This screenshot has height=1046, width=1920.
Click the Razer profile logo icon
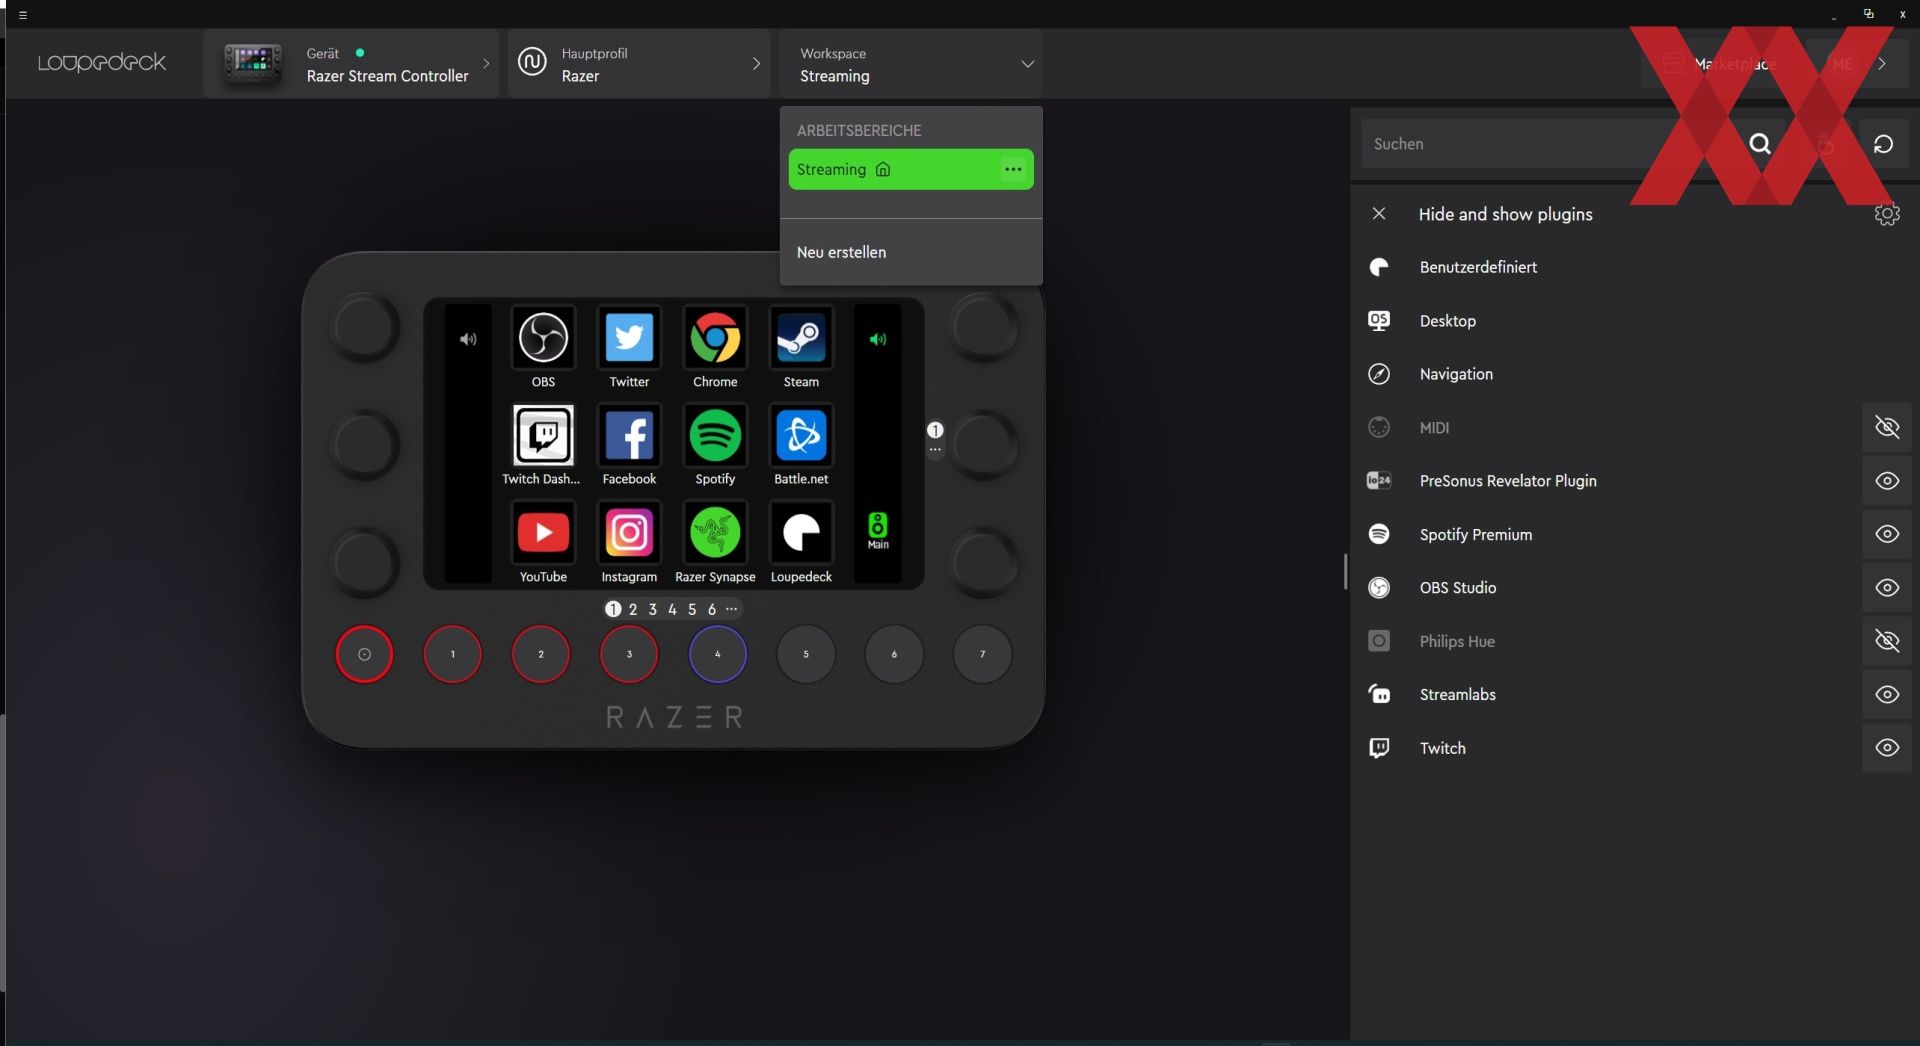click(532, 62)
